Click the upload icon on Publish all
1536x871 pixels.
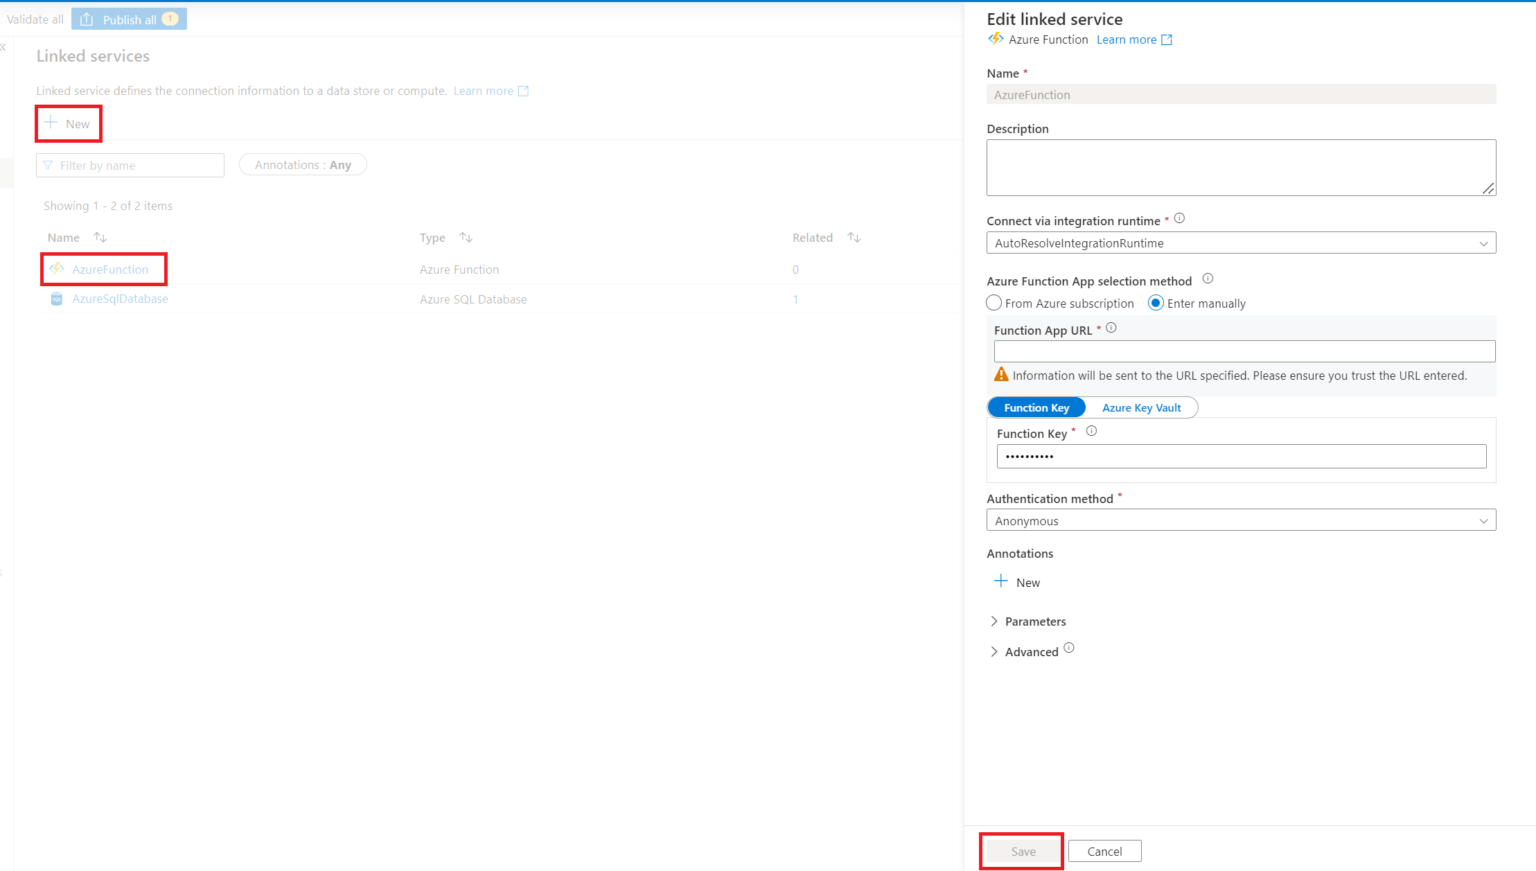click(x=88, y=18)
